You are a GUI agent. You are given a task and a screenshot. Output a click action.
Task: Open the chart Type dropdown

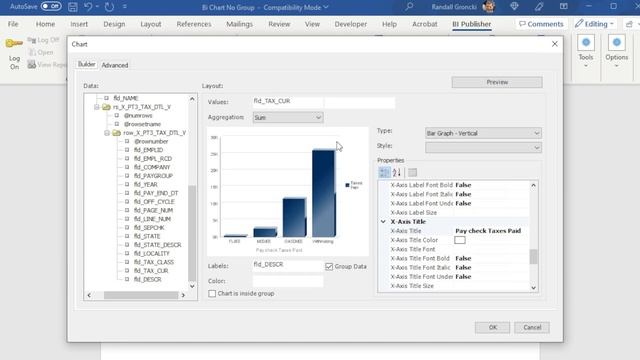coord(483,133)
